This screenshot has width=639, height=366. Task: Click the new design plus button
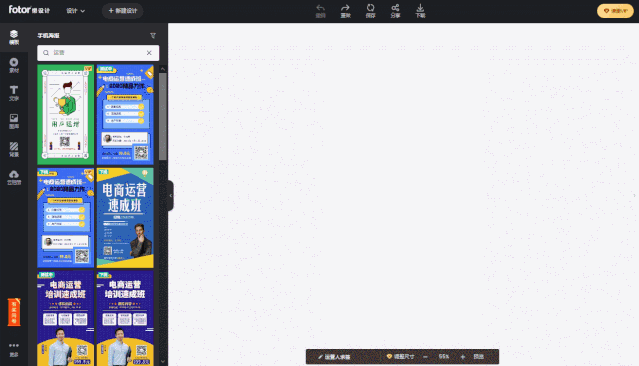(123, 11)
